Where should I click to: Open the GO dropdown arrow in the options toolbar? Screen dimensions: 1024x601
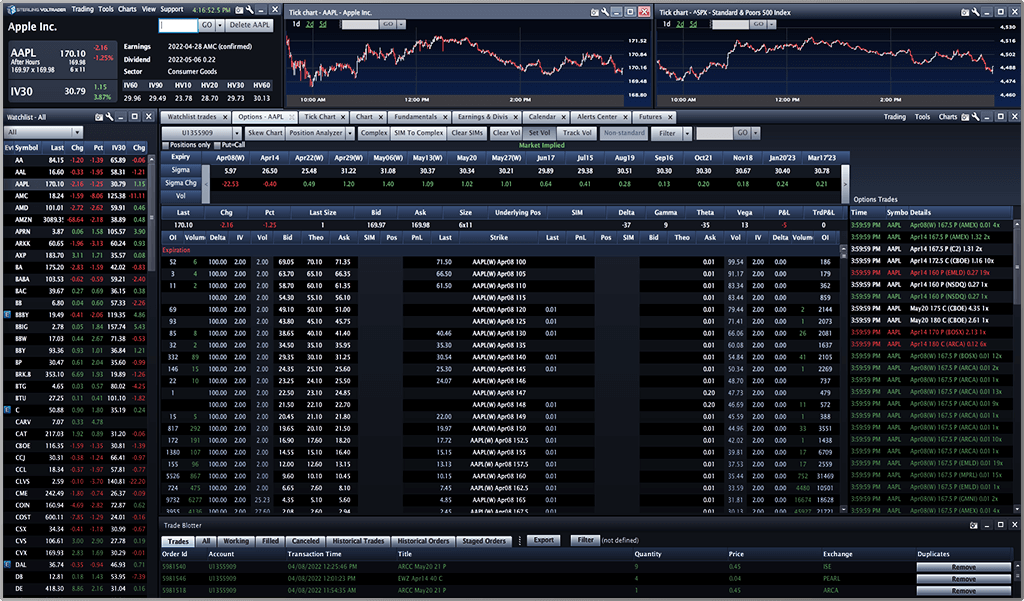[x=756, y=133]
